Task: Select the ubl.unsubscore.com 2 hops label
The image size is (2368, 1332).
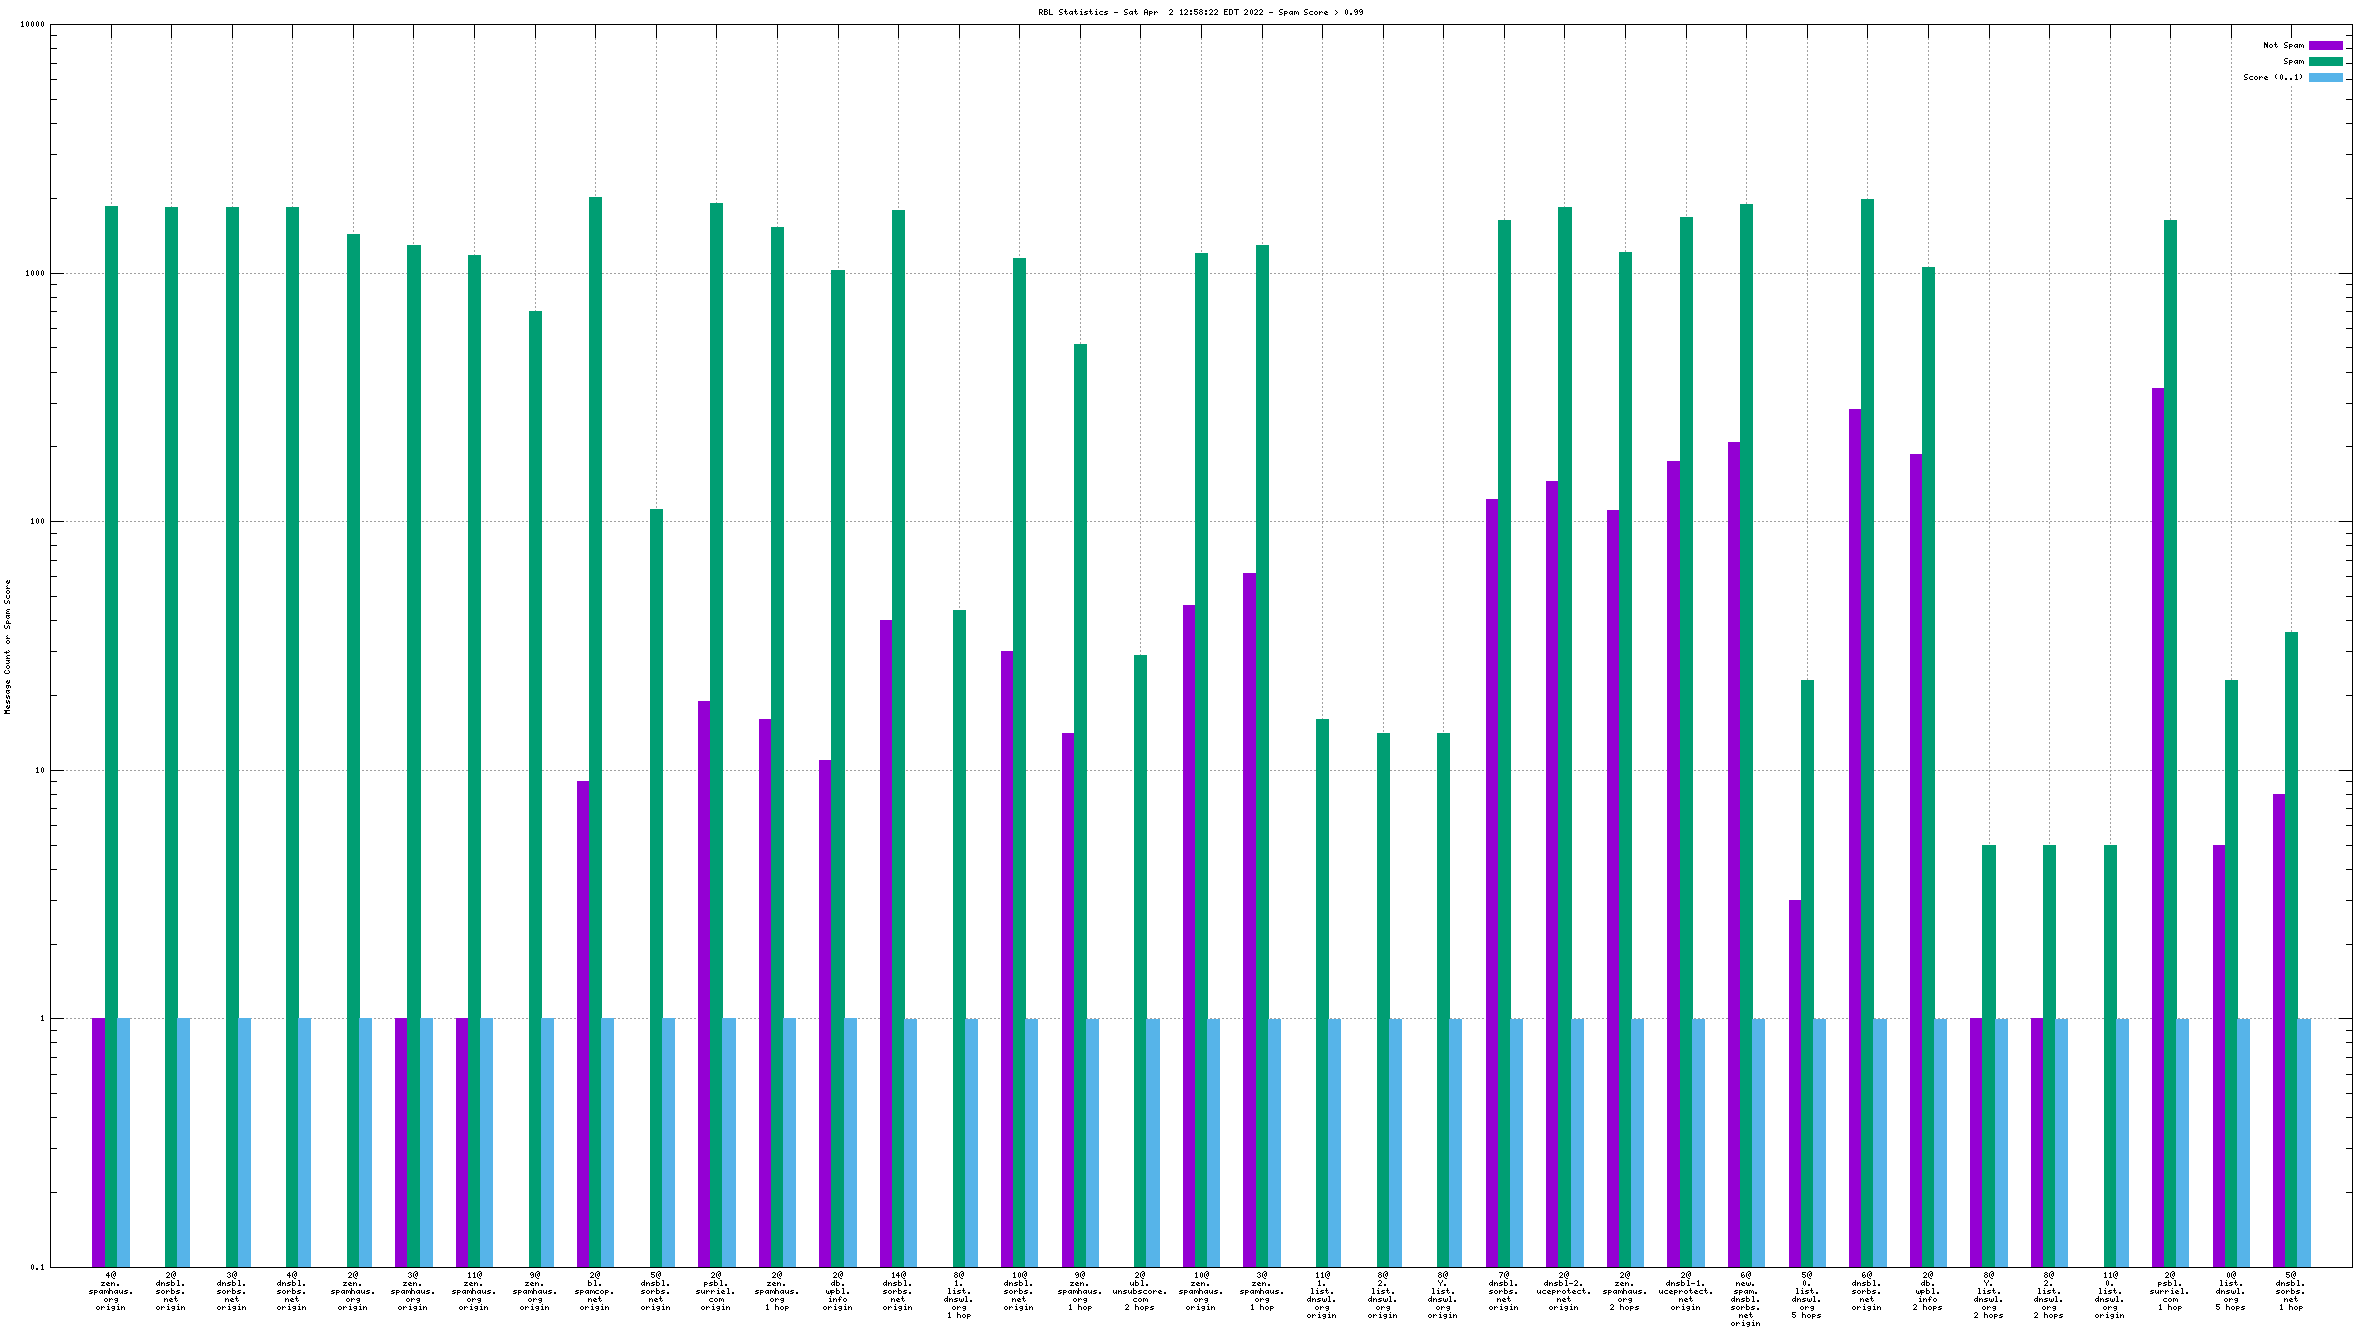Action: [1140, 1291]
